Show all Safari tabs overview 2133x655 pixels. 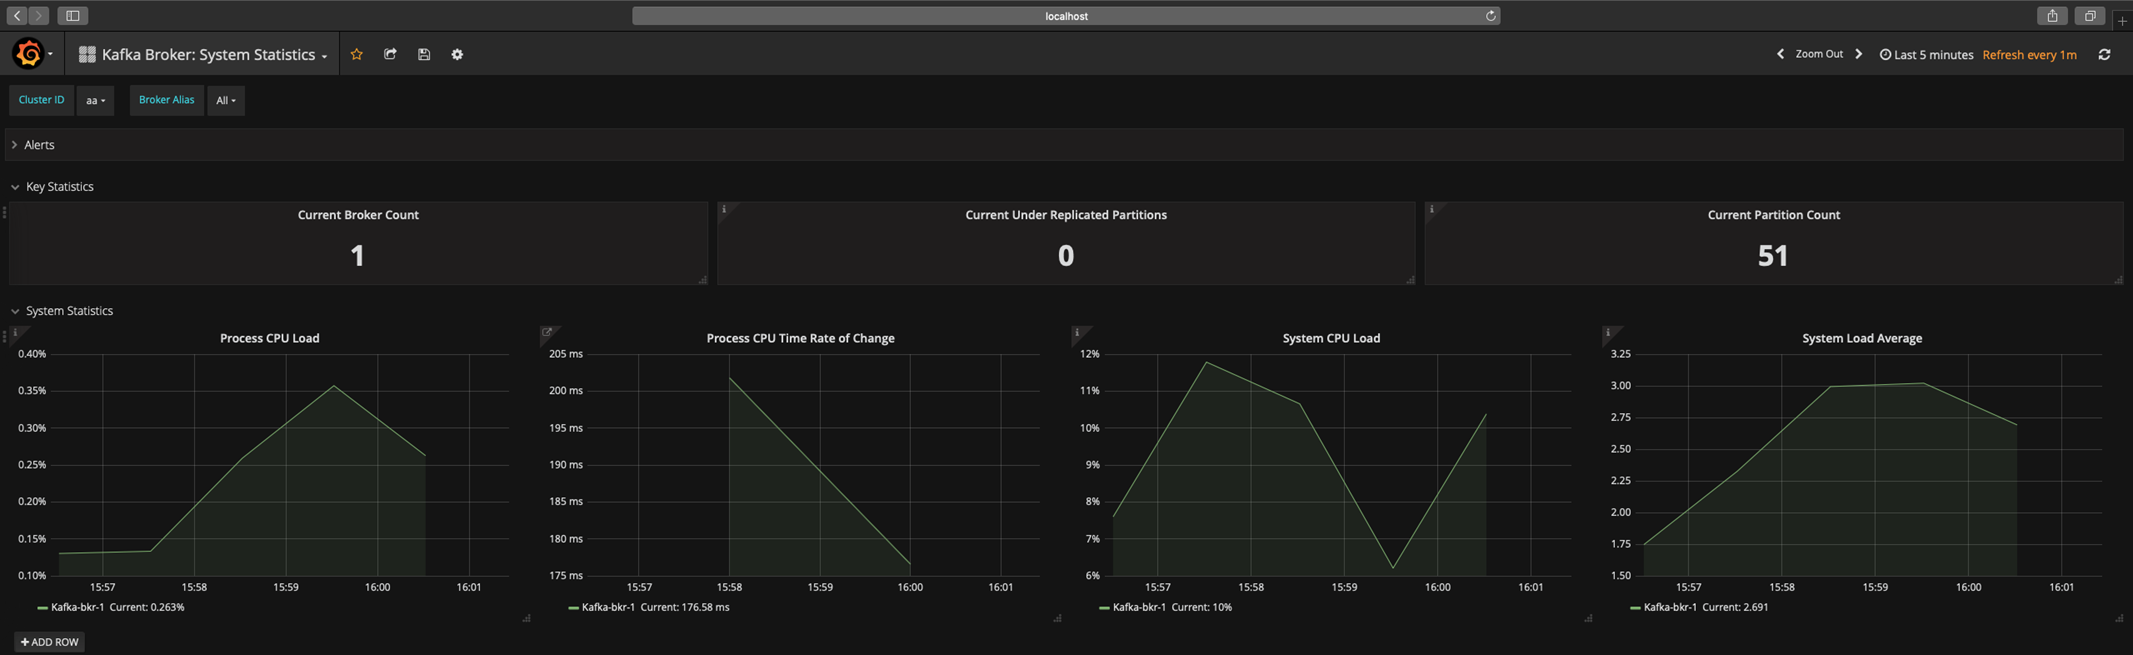tap(2090, 16)
